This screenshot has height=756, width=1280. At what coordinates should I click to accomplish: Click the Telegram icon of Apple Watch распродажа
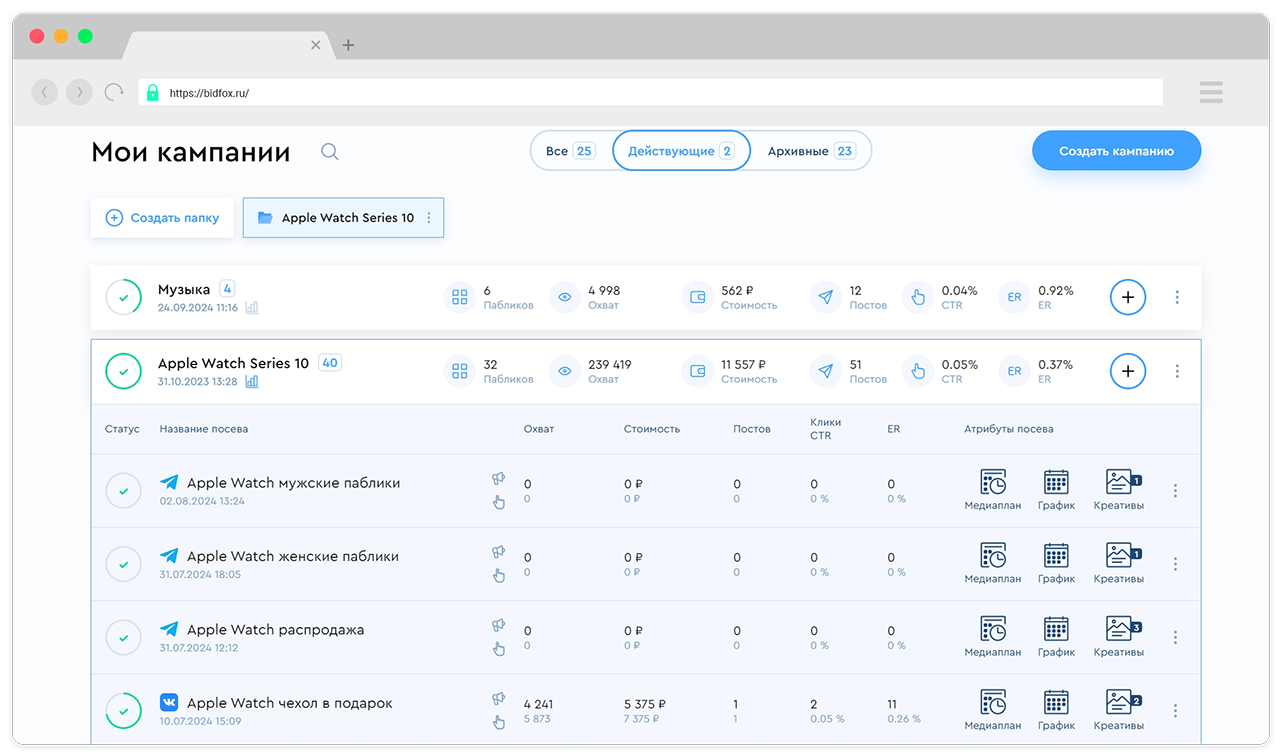[169, 629]
